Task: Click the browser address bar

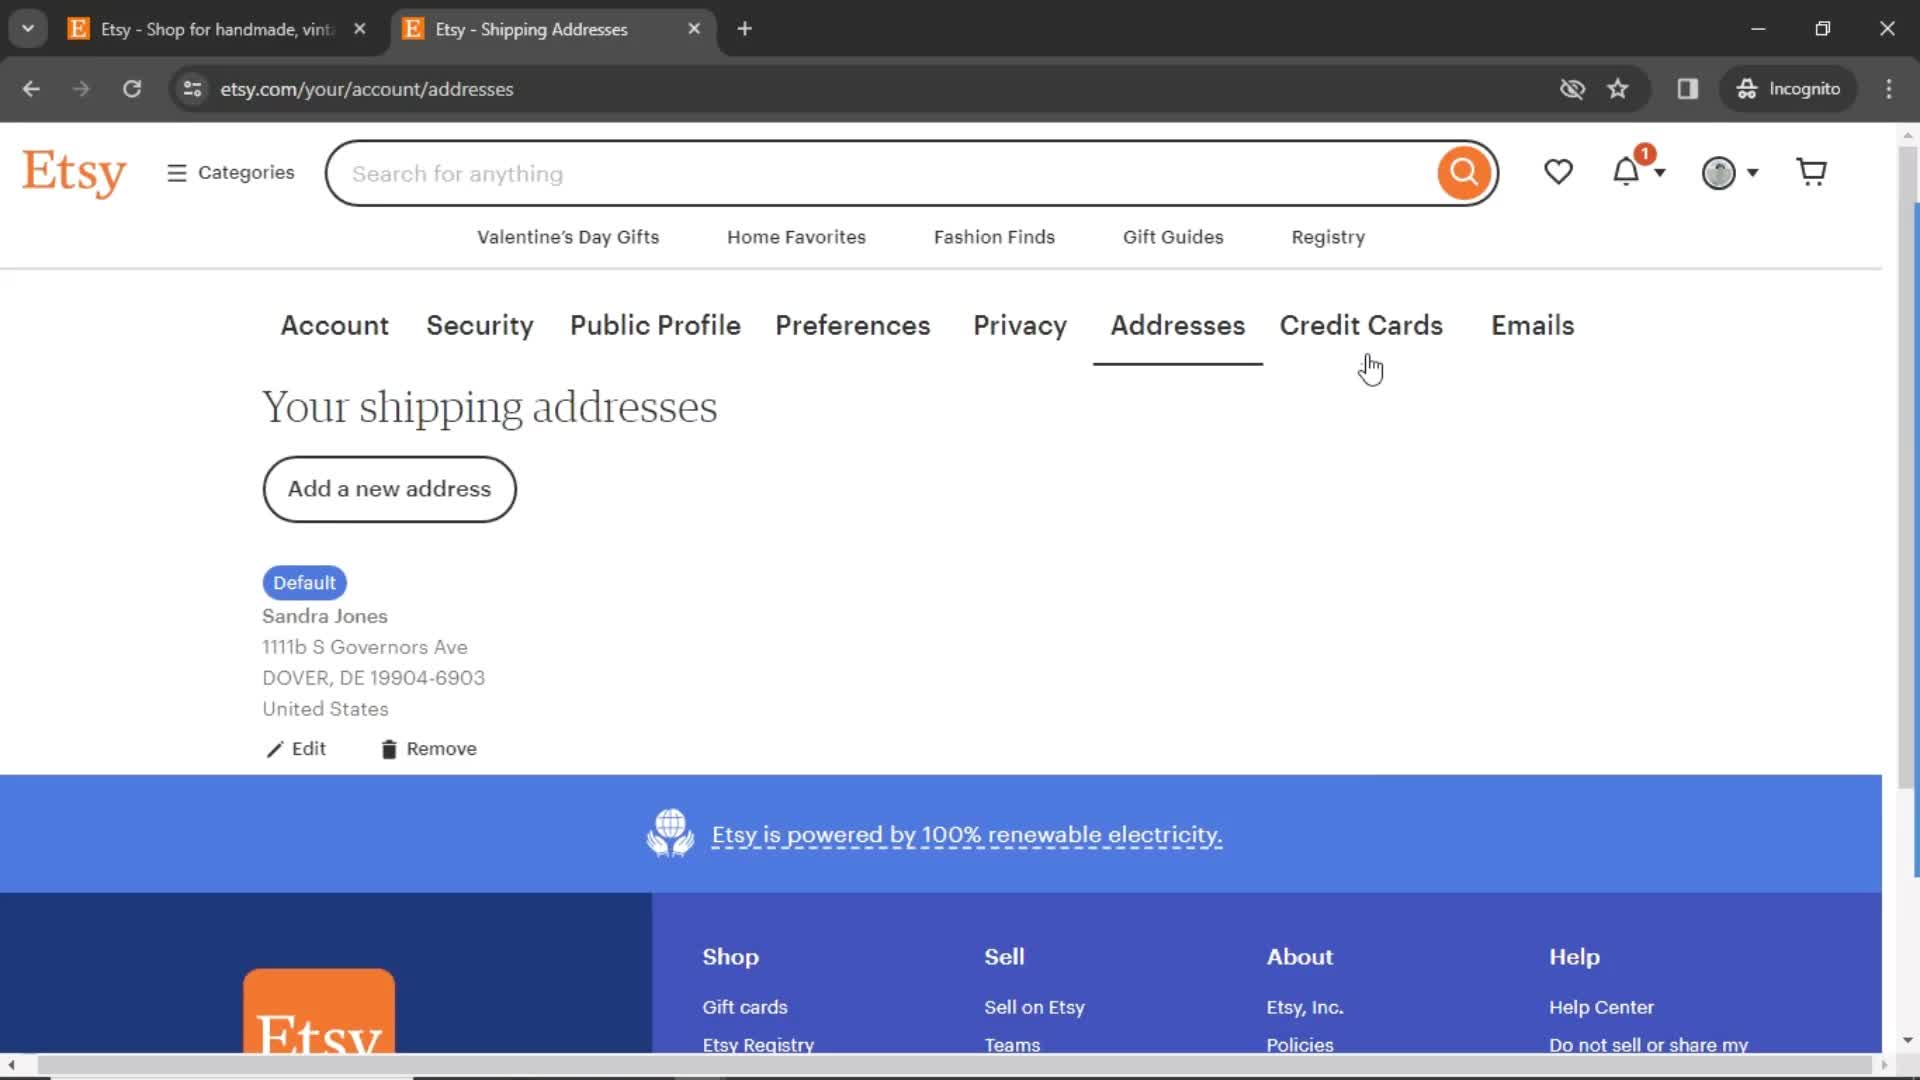Action: coord(367,88)
